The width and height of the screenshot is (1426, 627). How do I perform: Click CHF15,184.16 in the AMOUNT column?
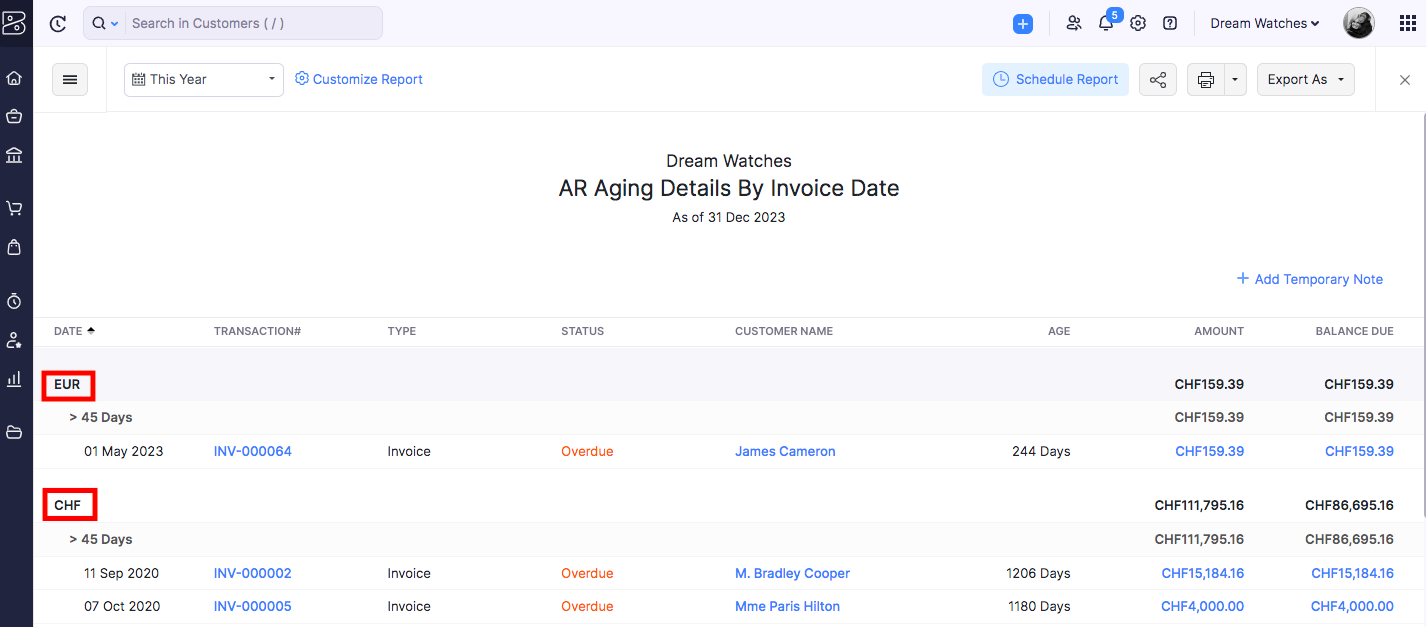pyautogui.click(x=1203, y=573)
